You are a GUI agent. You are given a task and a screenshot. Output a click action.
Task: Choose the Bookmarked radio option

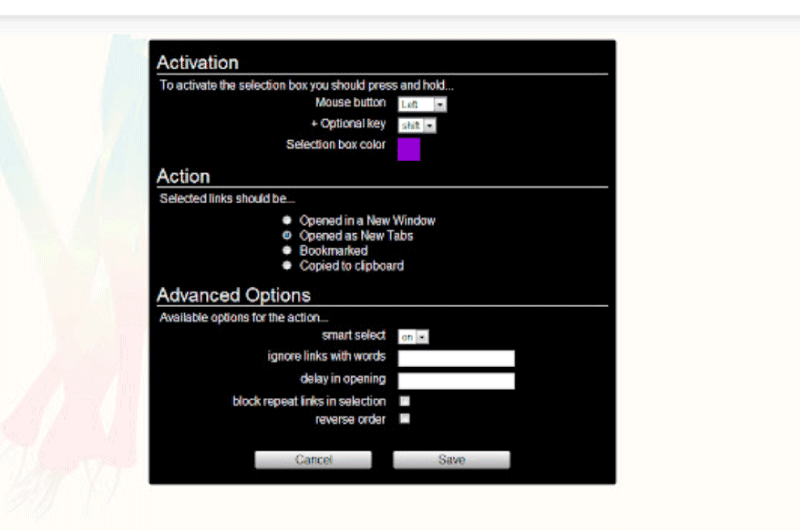coord(287,250)
